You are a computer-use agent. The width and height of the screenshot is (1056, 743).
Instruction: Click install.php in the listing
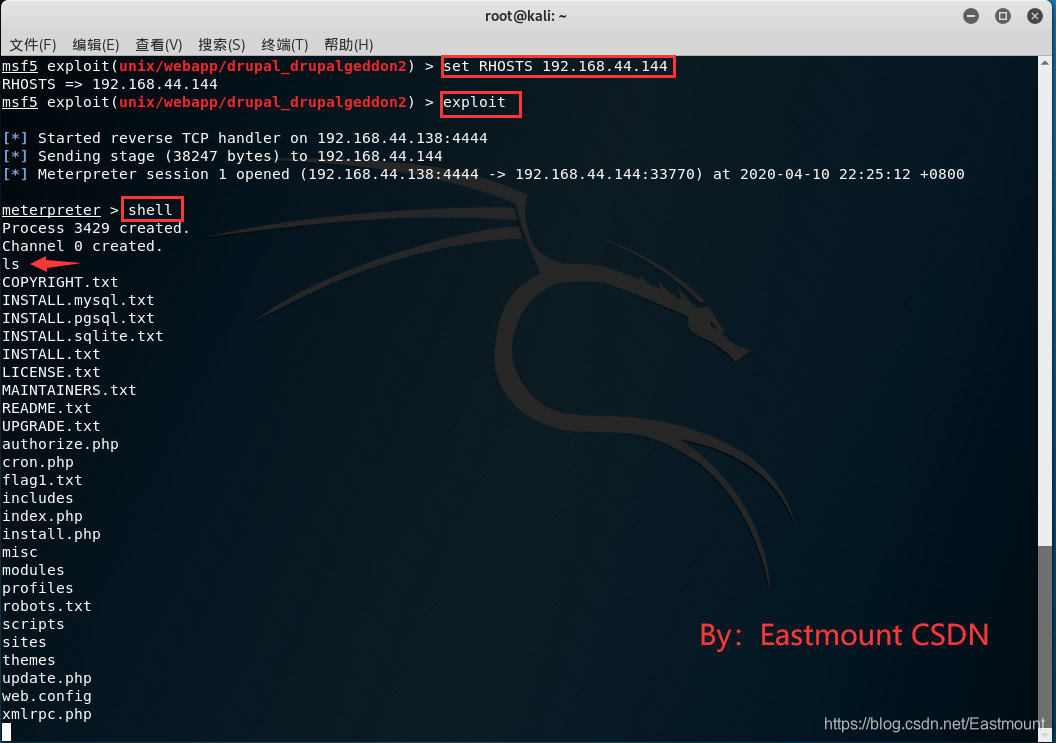tap(51, 534)
